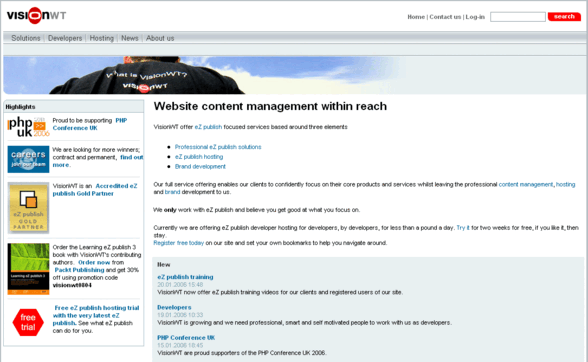Viewport: 588px width, 362px height.
Task: Go to Home link in header
Action: [416, 17]
